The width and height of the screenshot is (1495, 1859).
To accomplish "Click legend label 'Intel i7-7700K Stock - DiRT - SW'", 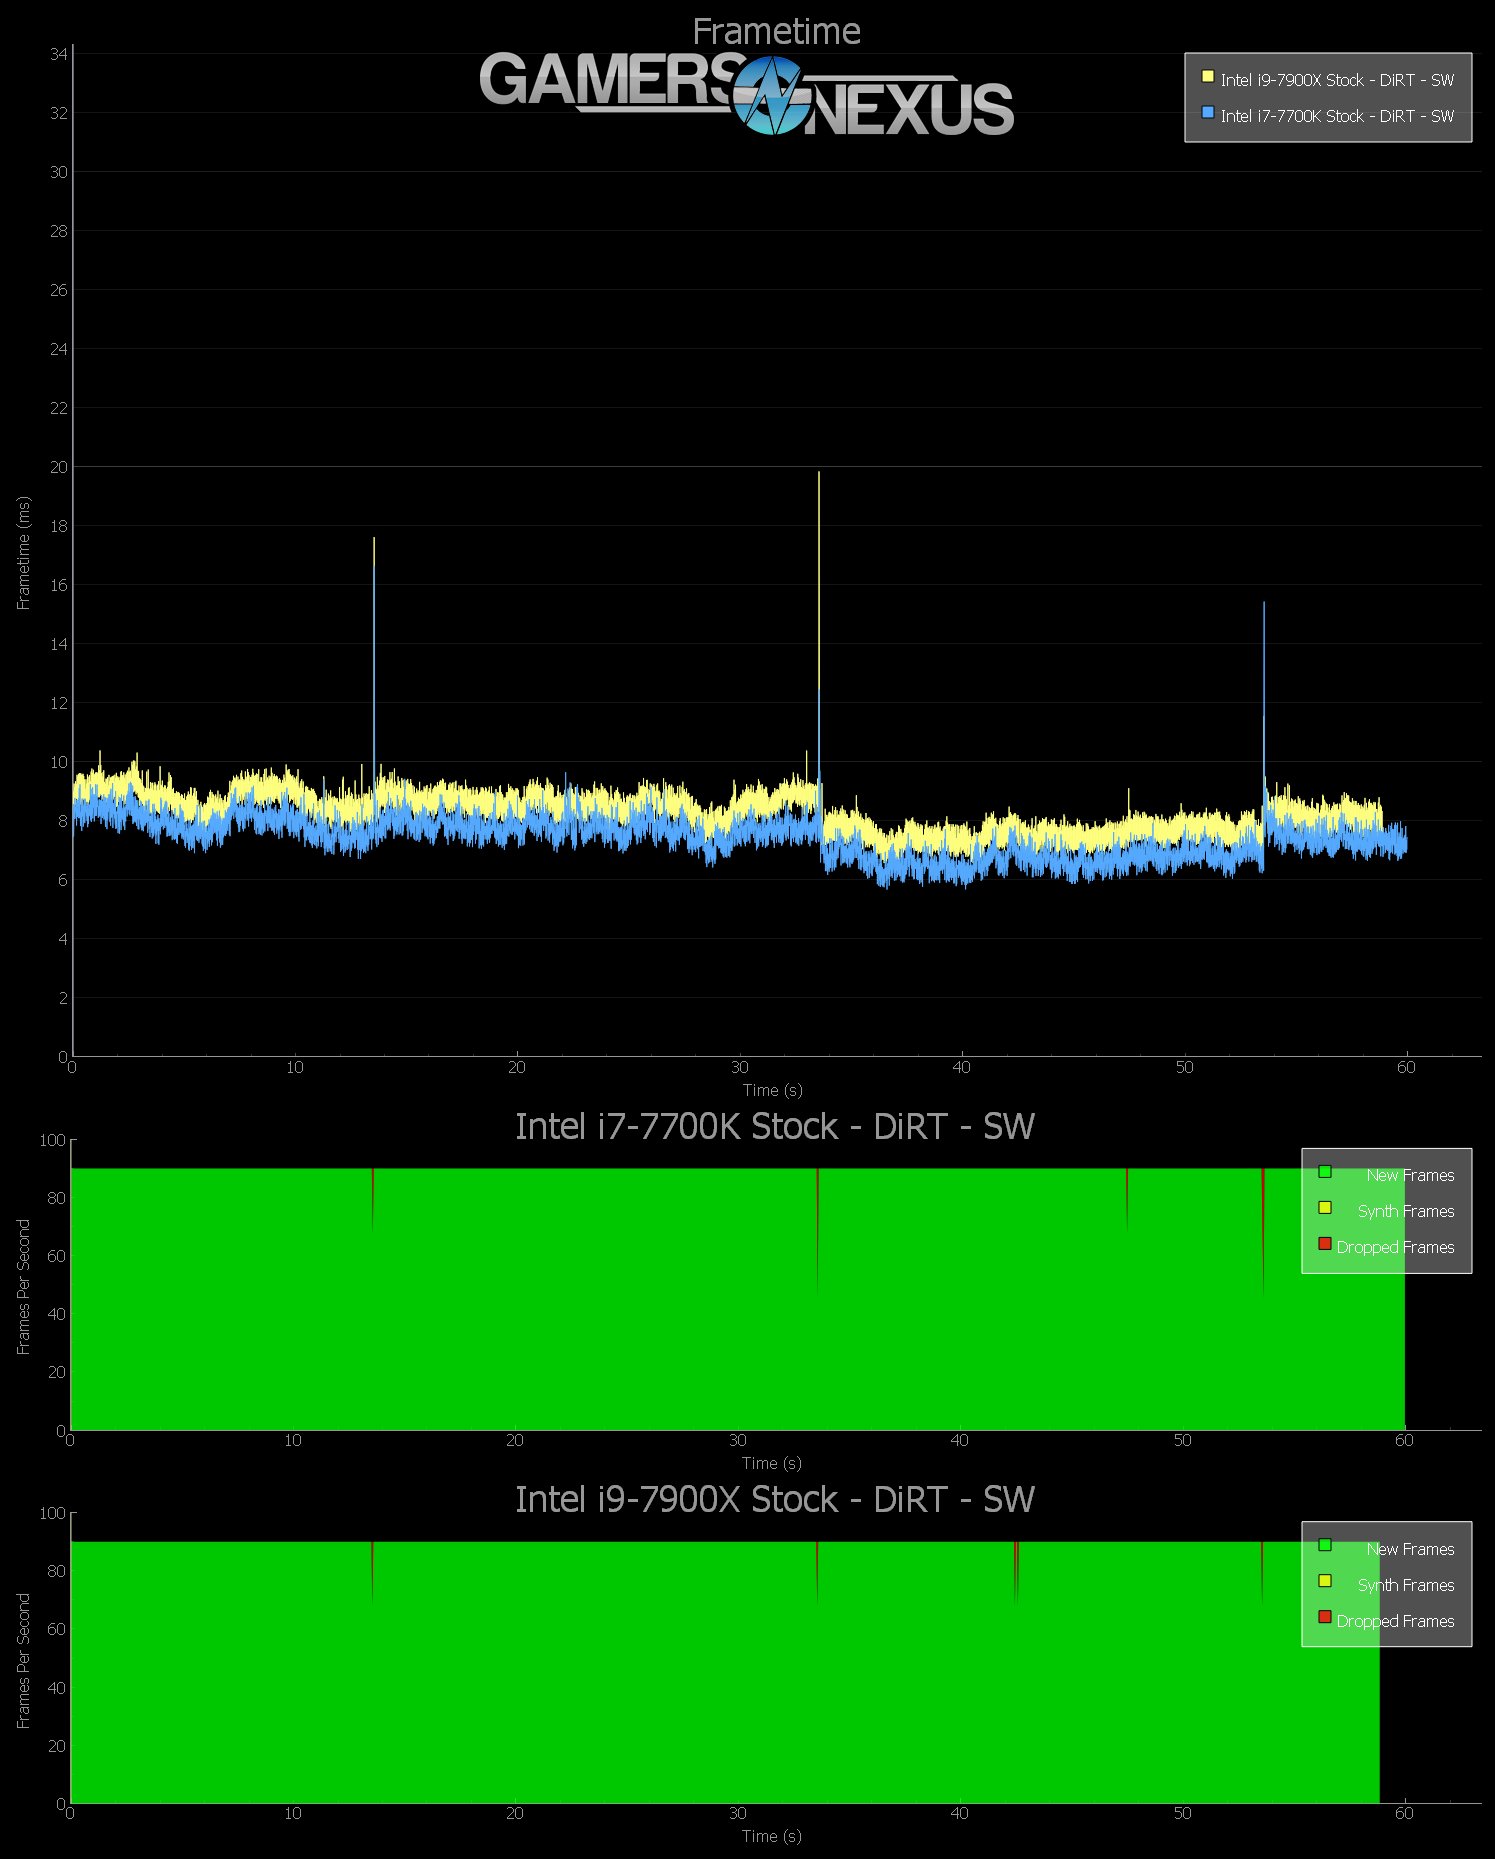I will coord(1337,116).
